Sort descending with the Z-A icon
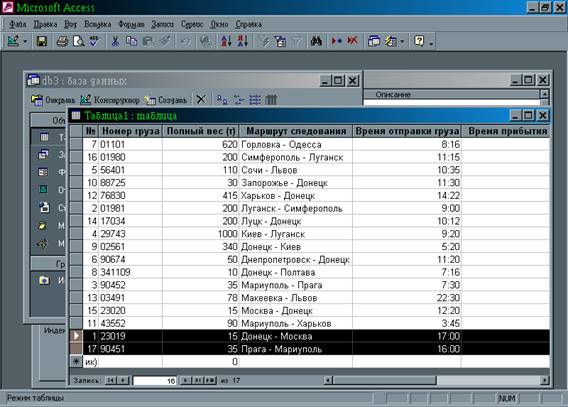The height and width of the screenshot is (407, 568). (x=242, y=41)
